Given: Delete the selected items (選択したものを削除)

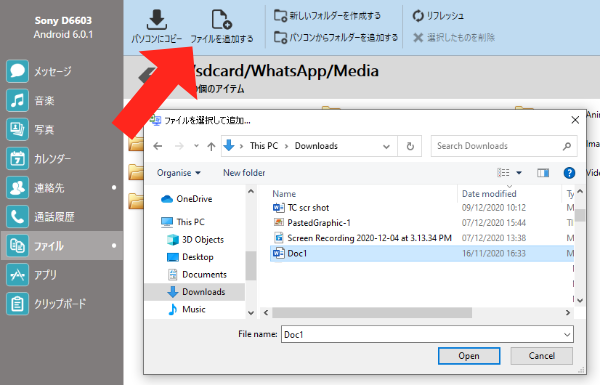Looking at the screenshot, I should pyautogui.click(x=454, y=38).
